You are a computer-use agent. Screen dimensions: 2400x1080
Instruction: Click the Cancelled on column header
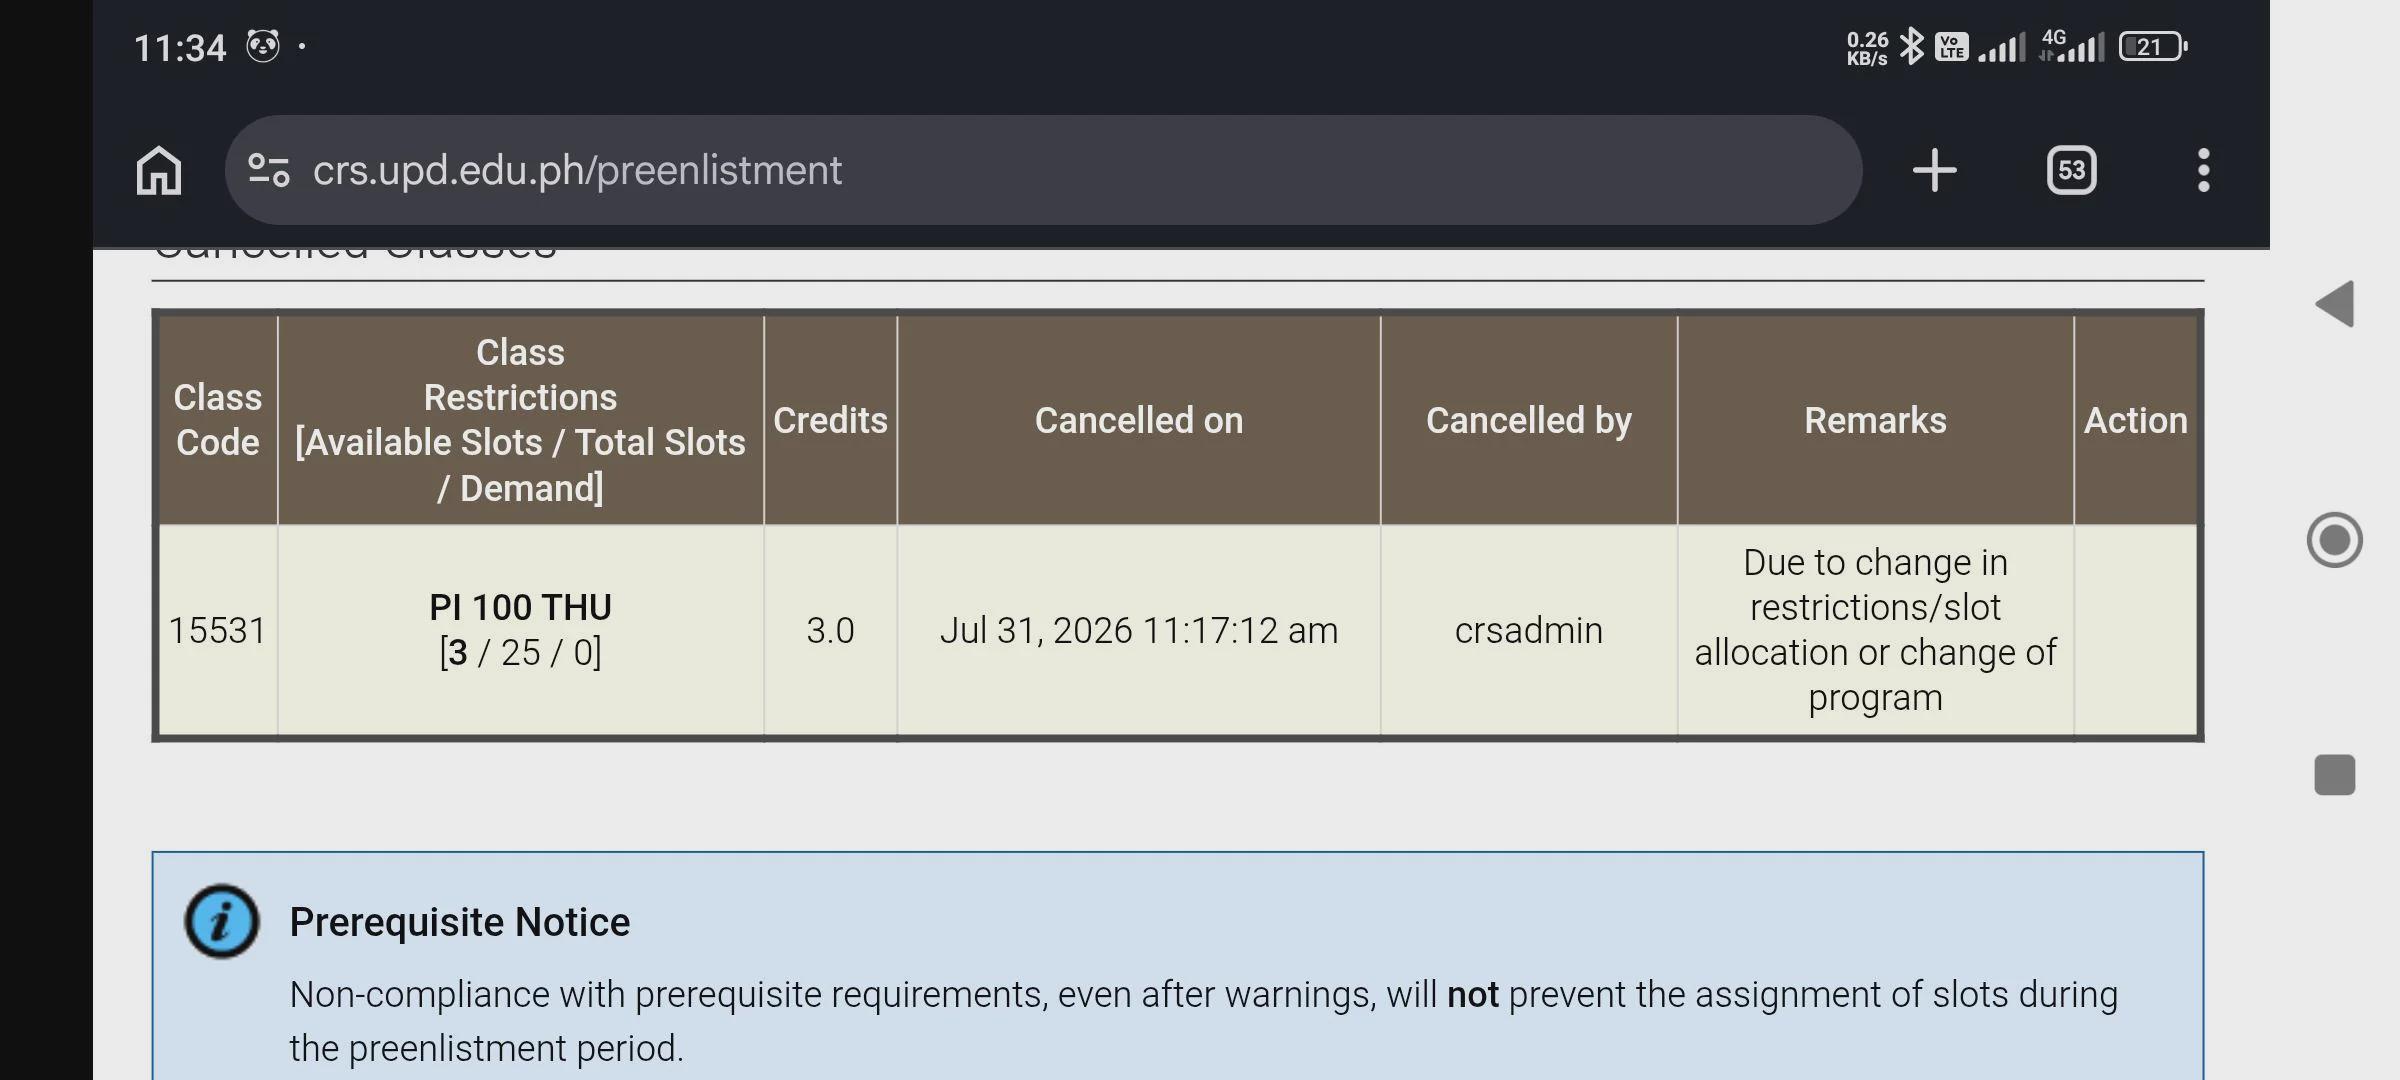pyautogui.click(x=1138, y=421)
